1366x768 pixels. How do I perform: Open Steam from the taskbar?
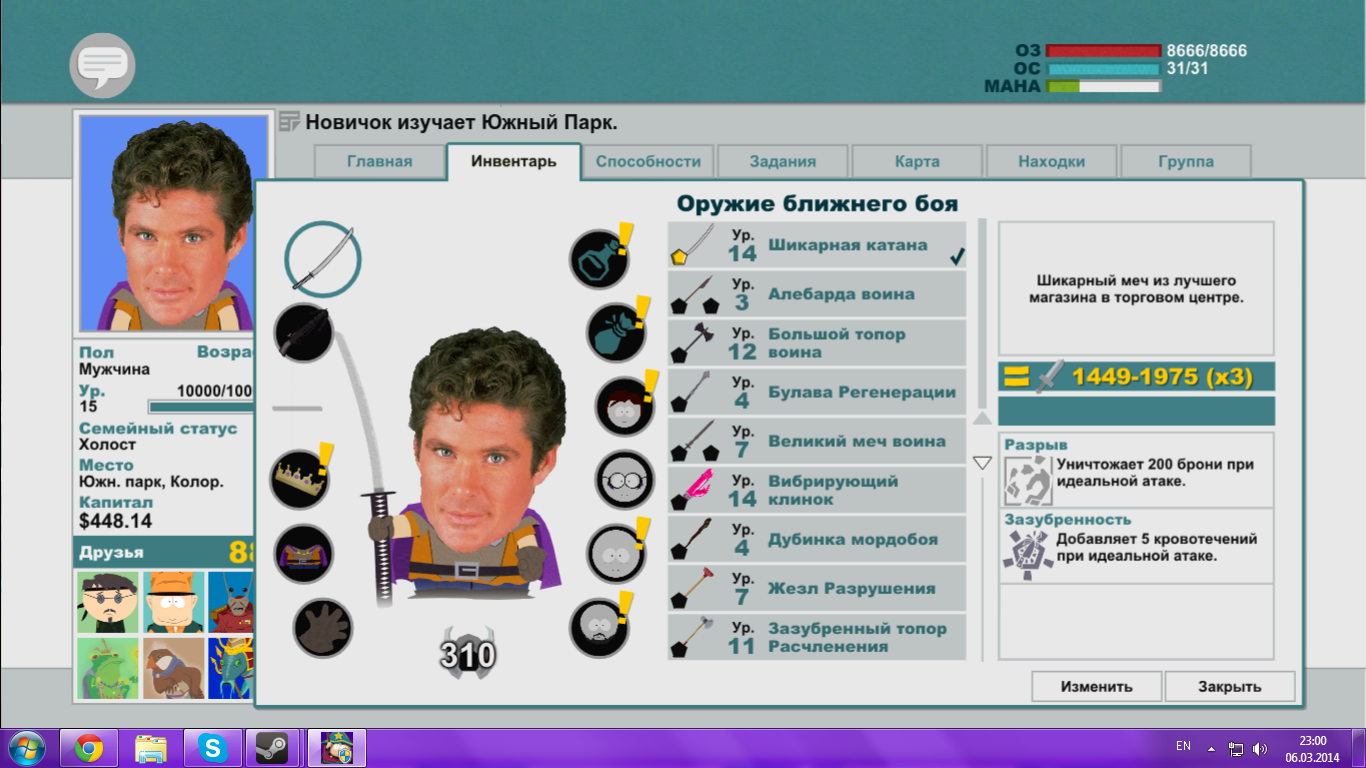pyautogui.click(x=272, y=748)
